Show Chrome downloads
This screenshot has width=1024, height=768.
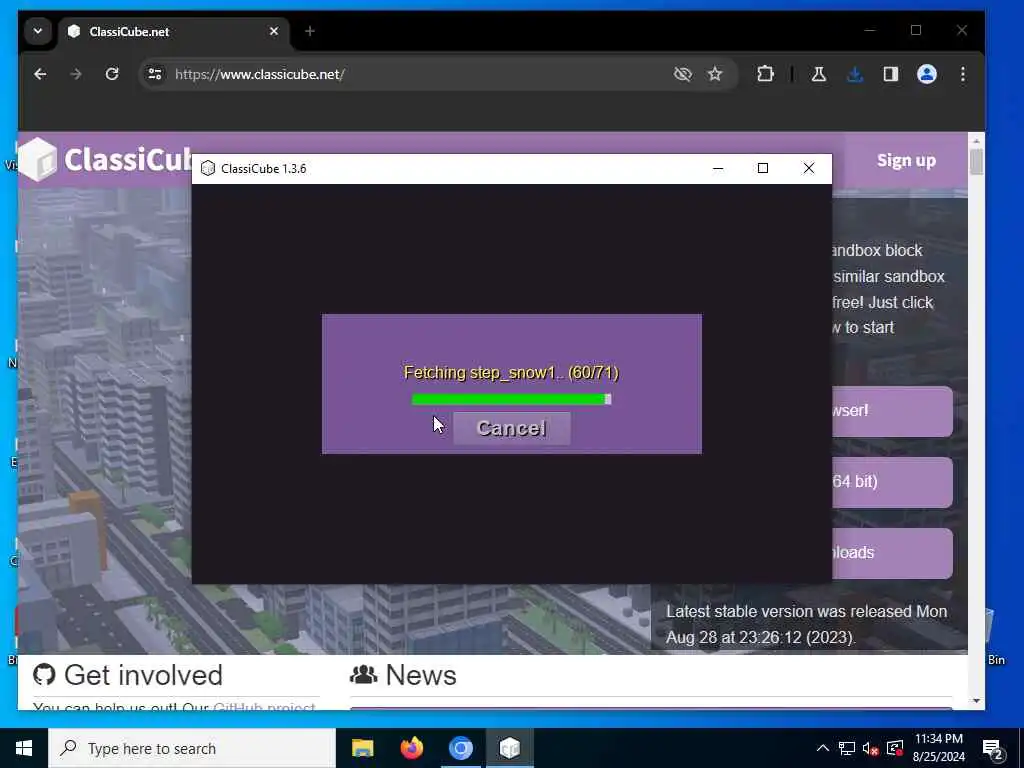point(854,74)
